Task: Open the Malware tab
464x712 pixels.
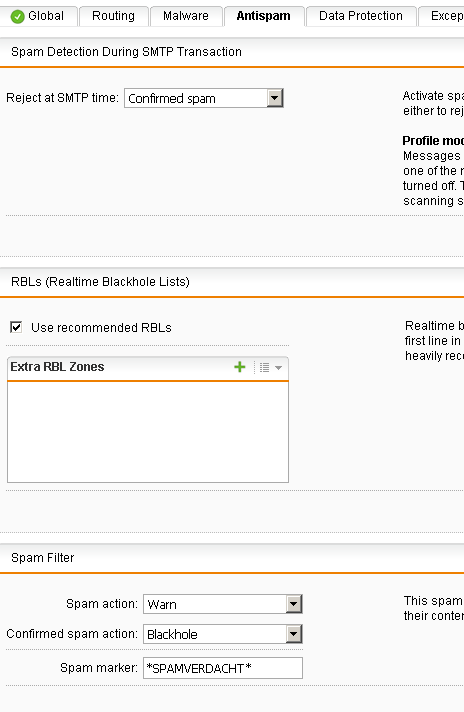Action: click(186, 16)
